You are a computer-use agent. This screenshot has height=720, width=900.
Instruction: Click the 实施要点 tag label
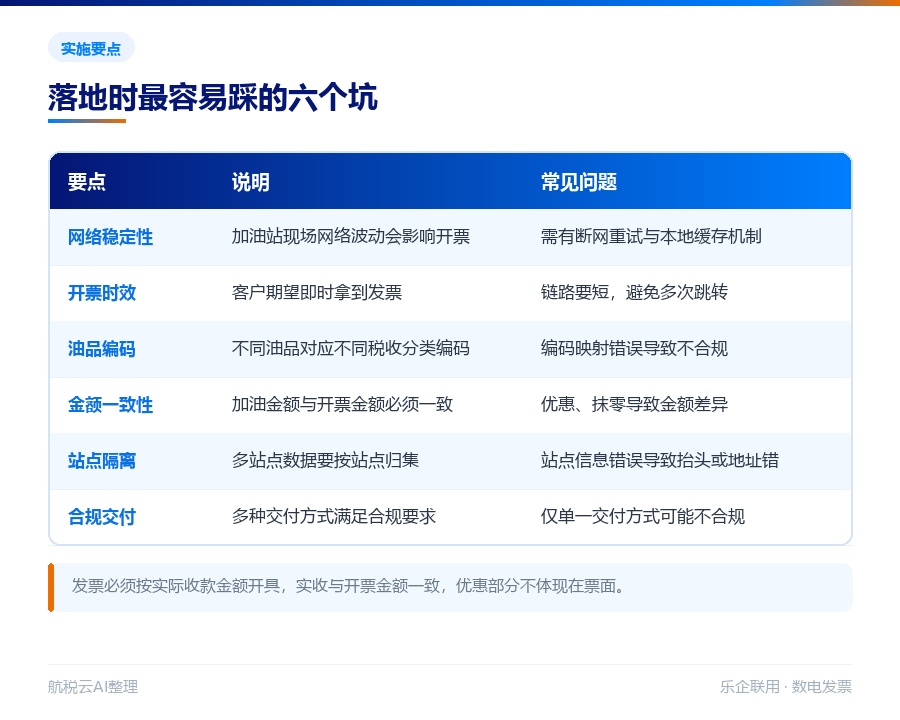(x=91, y=48)
